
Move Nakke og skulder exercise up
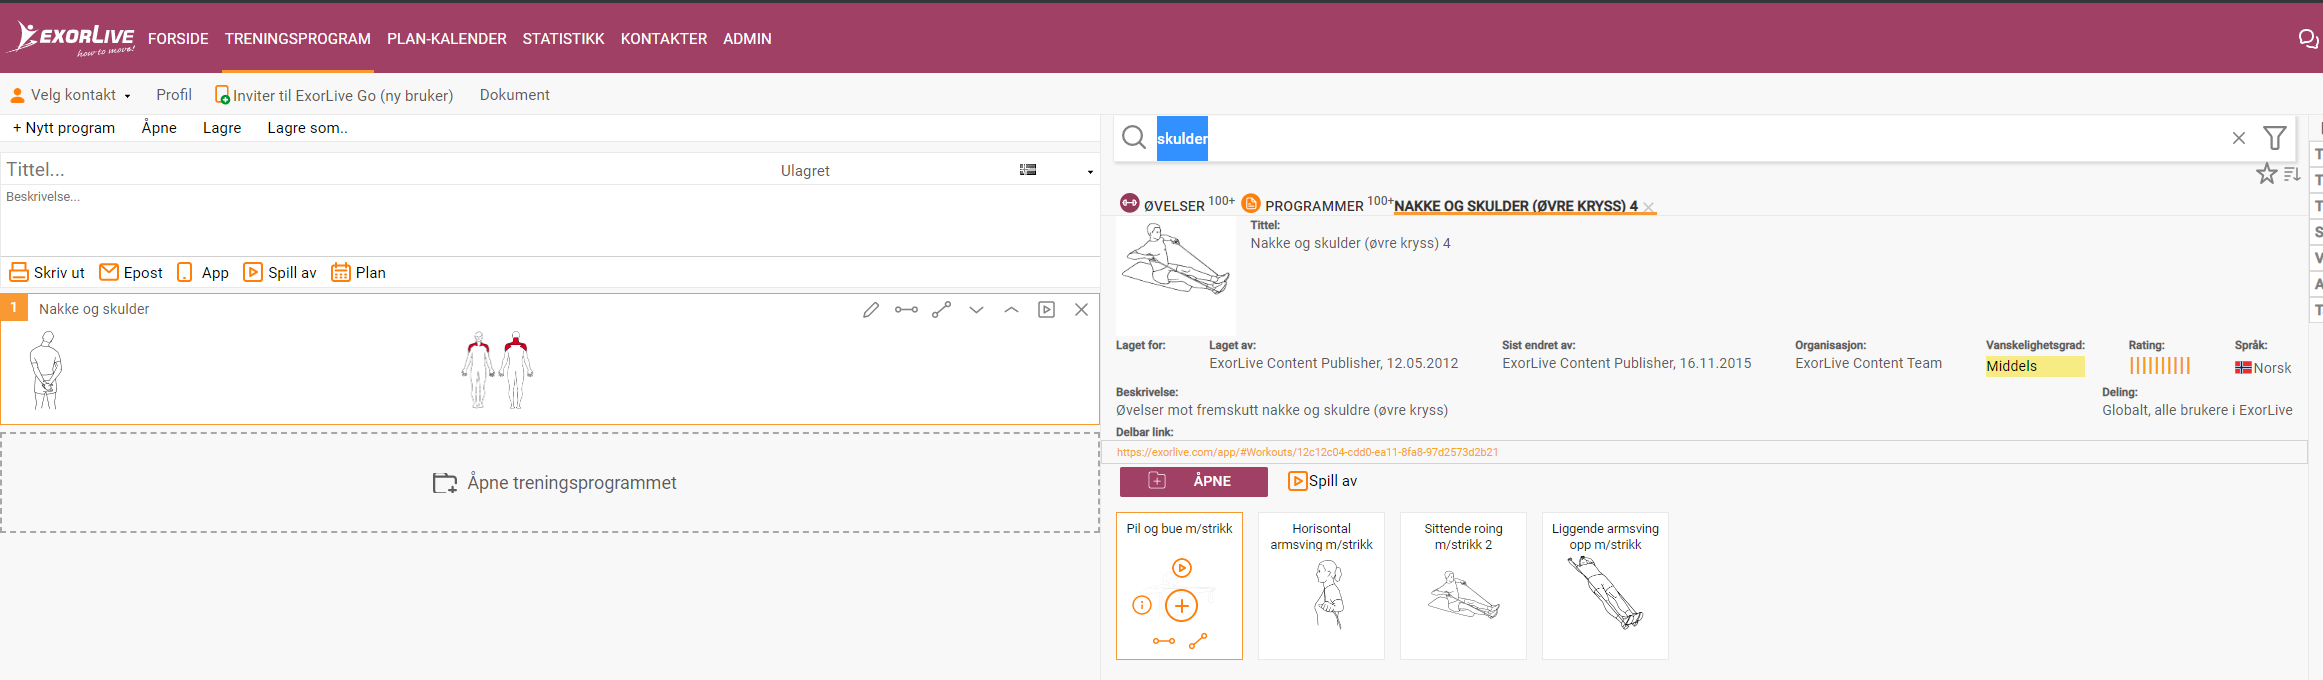1011,310
